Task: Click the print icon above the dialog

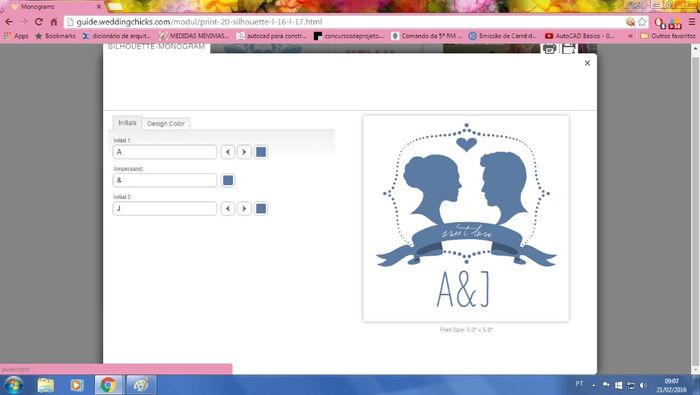Action: [x=550, y=48]
